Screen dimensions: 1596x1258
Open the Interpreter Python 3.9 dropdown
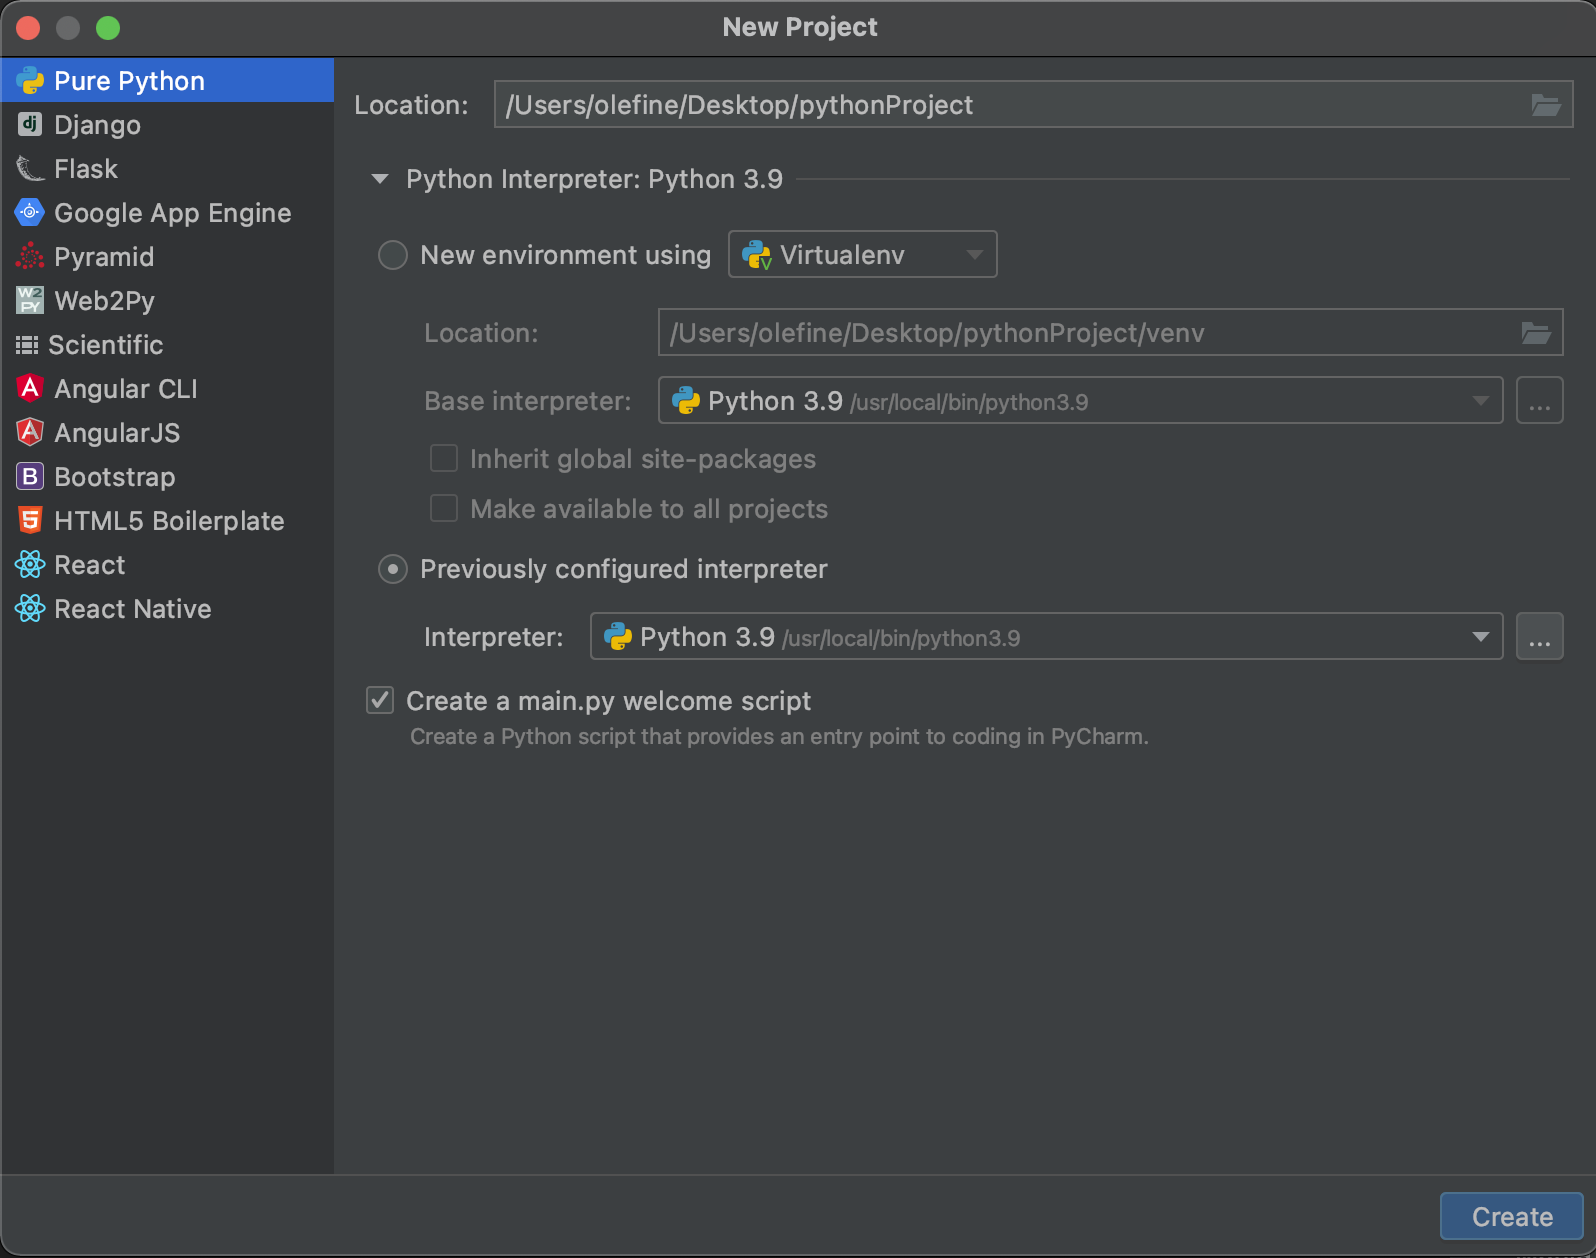click(1046, 636)
